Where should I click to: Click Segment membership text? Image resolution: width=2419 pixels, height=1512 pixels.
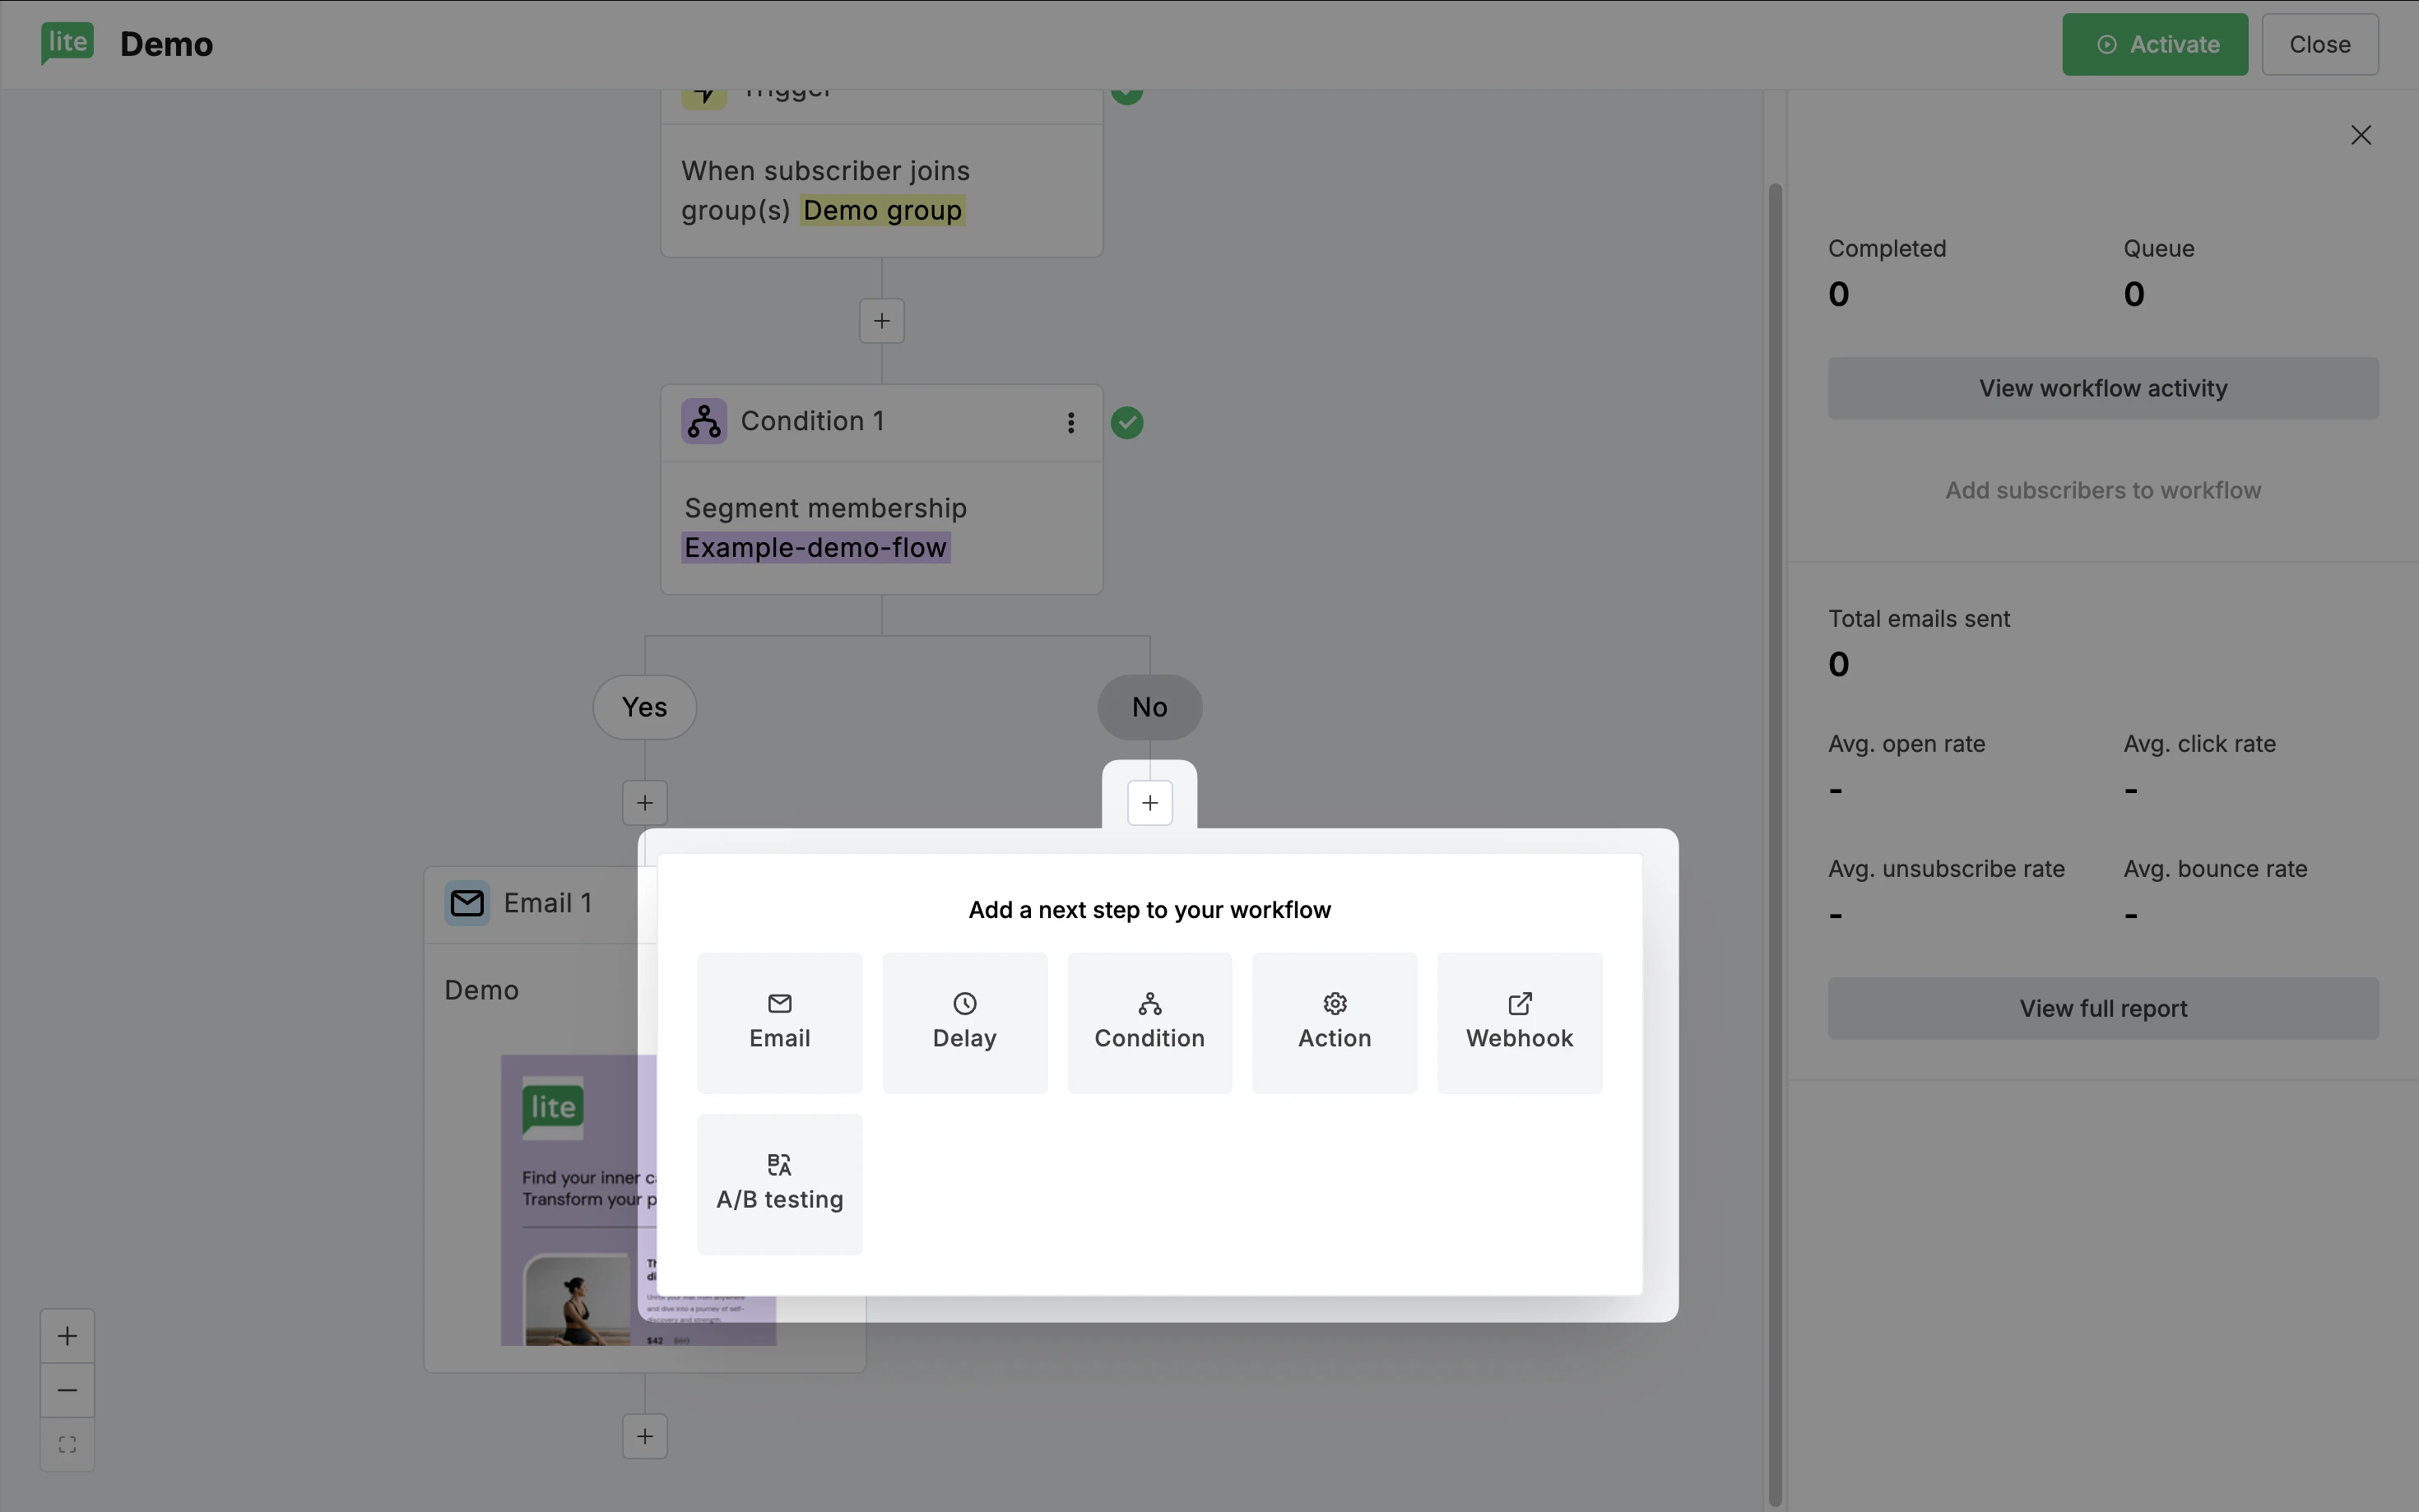tap(825, 508)
